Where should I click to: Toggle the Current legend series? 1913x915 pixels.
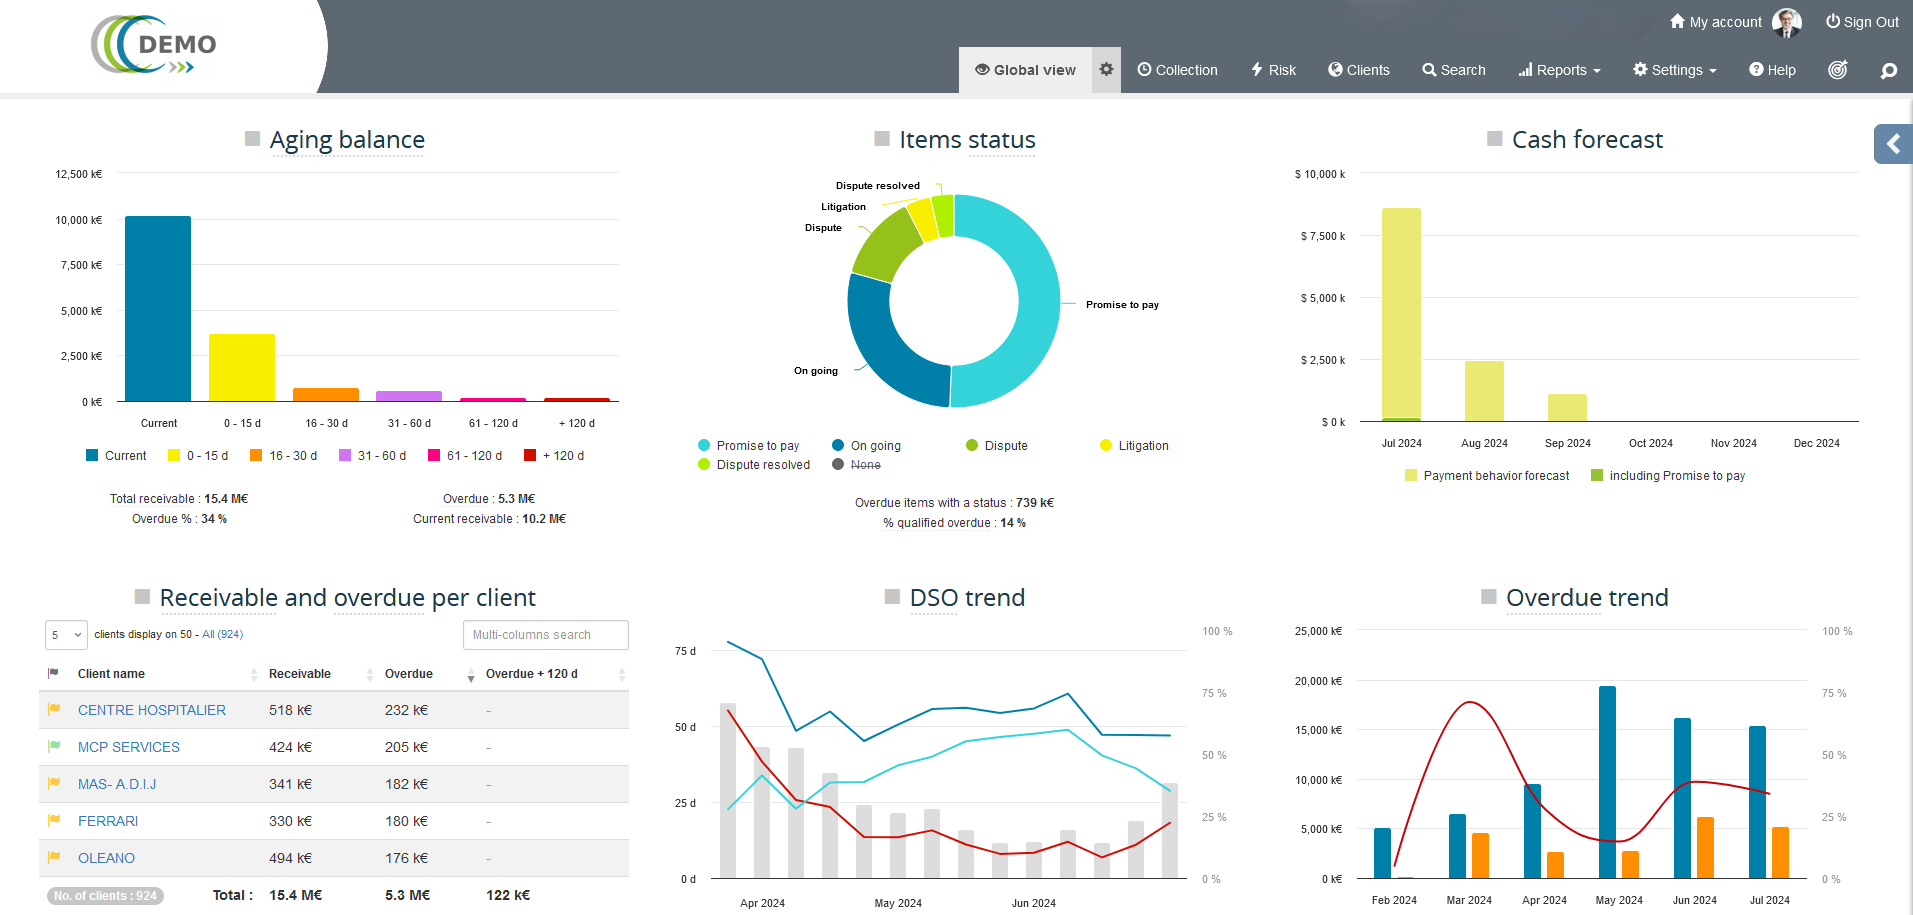tap(116, 456)
